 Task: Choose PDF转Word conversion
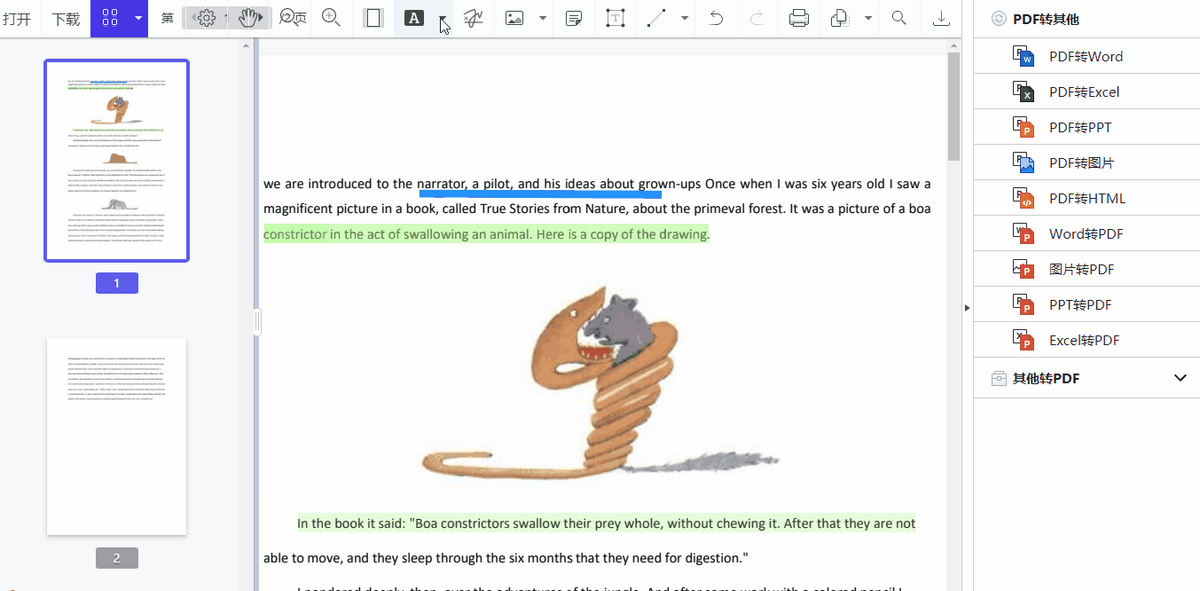[x=1088, y=57]
